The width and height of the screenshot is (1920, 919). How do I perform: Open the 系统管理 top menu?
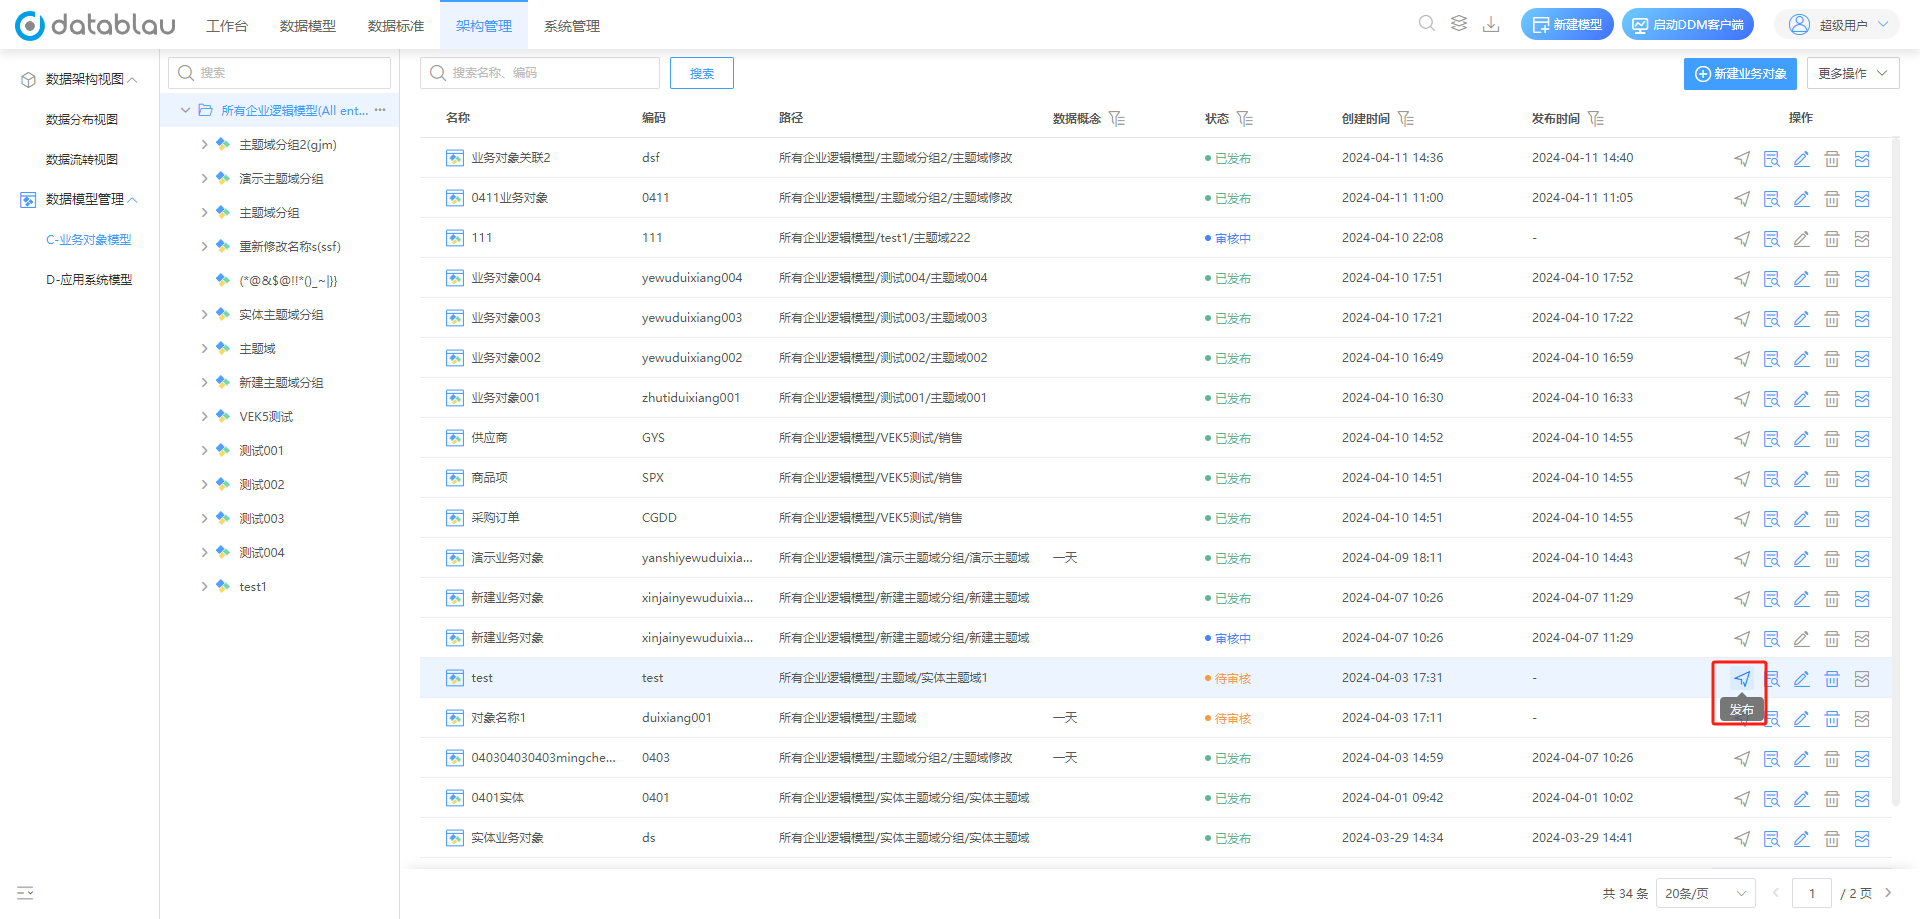pos(572,26)
